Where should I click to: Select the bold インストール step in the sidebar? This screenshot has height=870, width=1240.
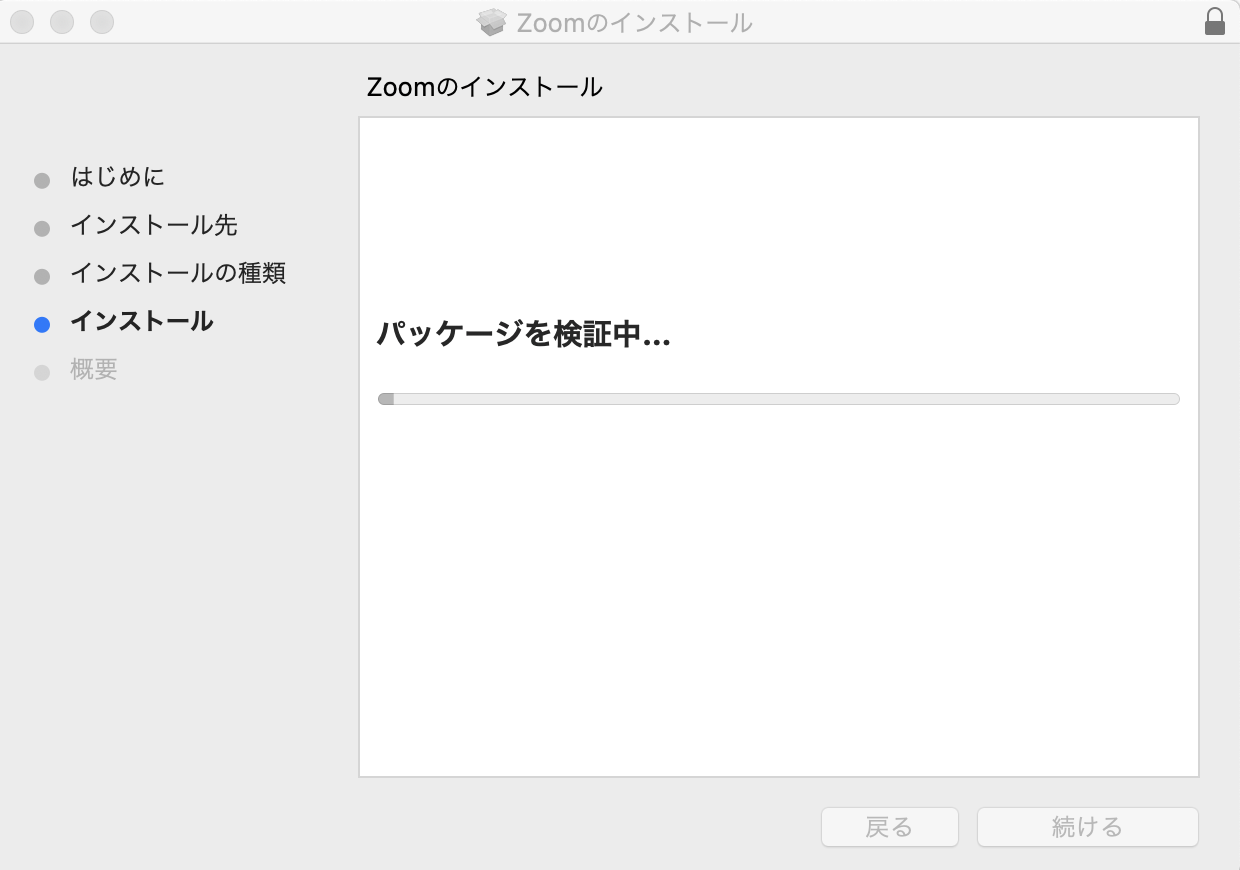click(142, 321)
